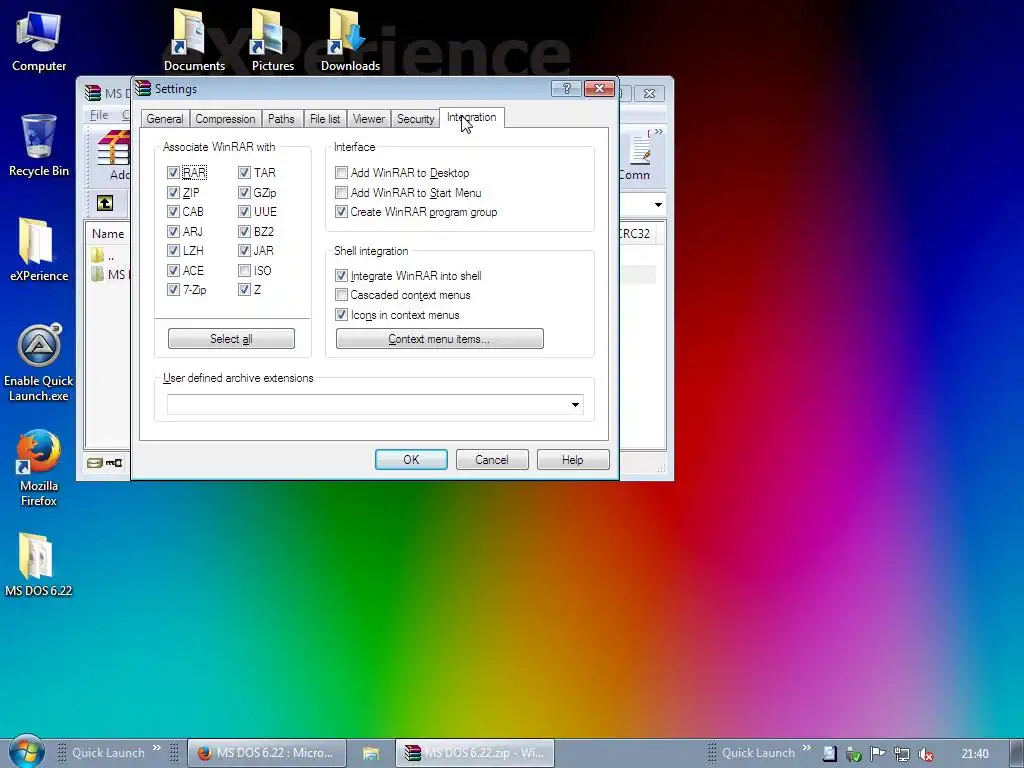The height and width of the screenshot is (768, 1024).
Task: Open File menu in WinRAR window
Action: click(99, 115)
